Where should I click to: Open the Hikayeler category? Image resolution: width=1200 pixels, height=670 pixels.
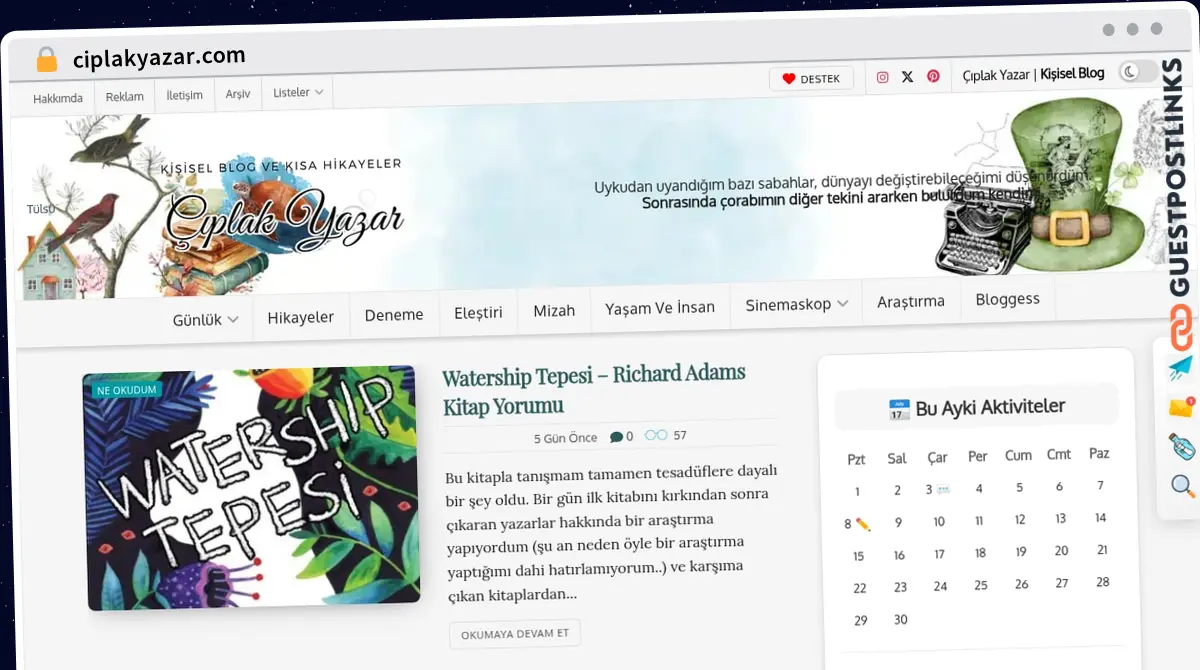click(x=301, y=317)
